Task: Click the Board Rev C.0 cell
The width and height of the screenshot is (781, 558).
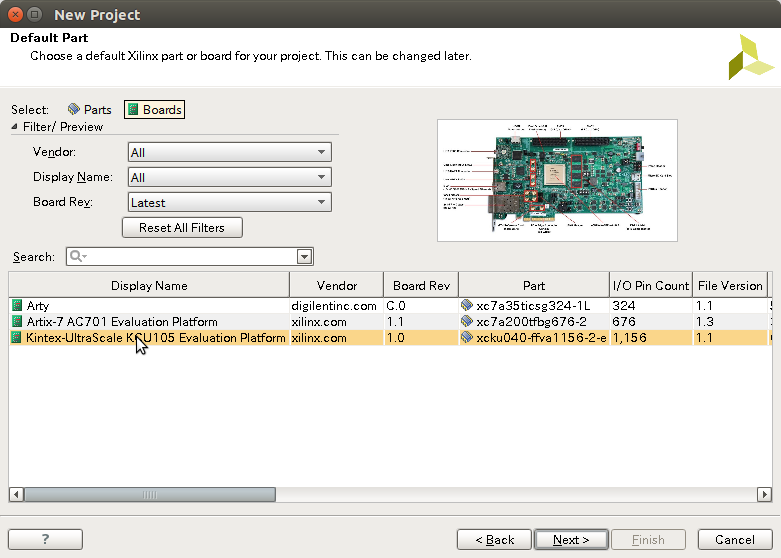Action: click(421, 305)
